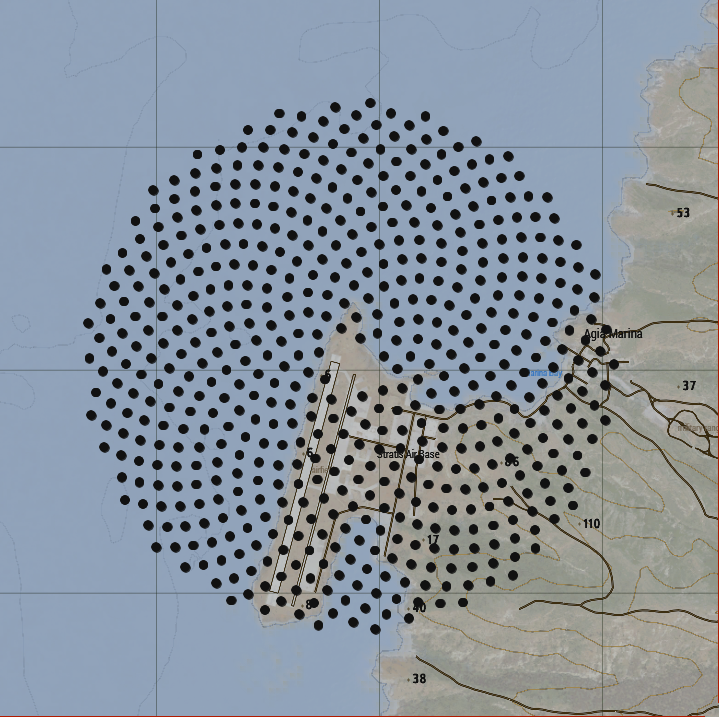
Task: Select the spot height labeled 40
Action: (x=419, y=608)
